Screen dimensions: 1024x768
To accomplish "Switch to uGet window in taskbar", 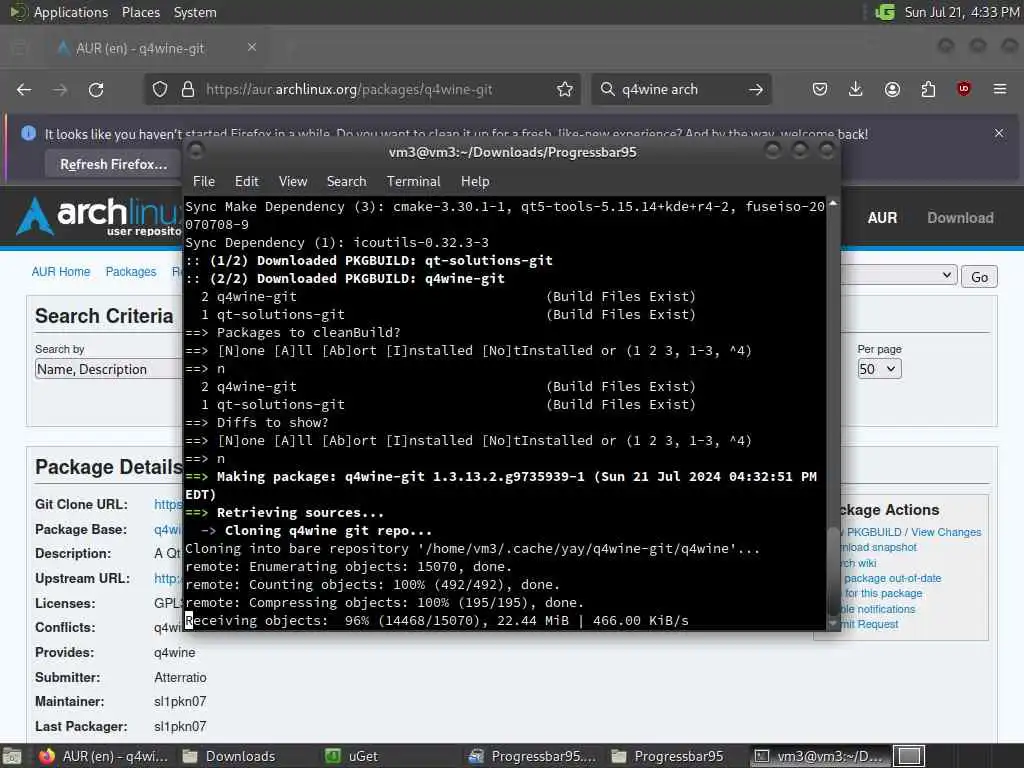I will 353,756.
